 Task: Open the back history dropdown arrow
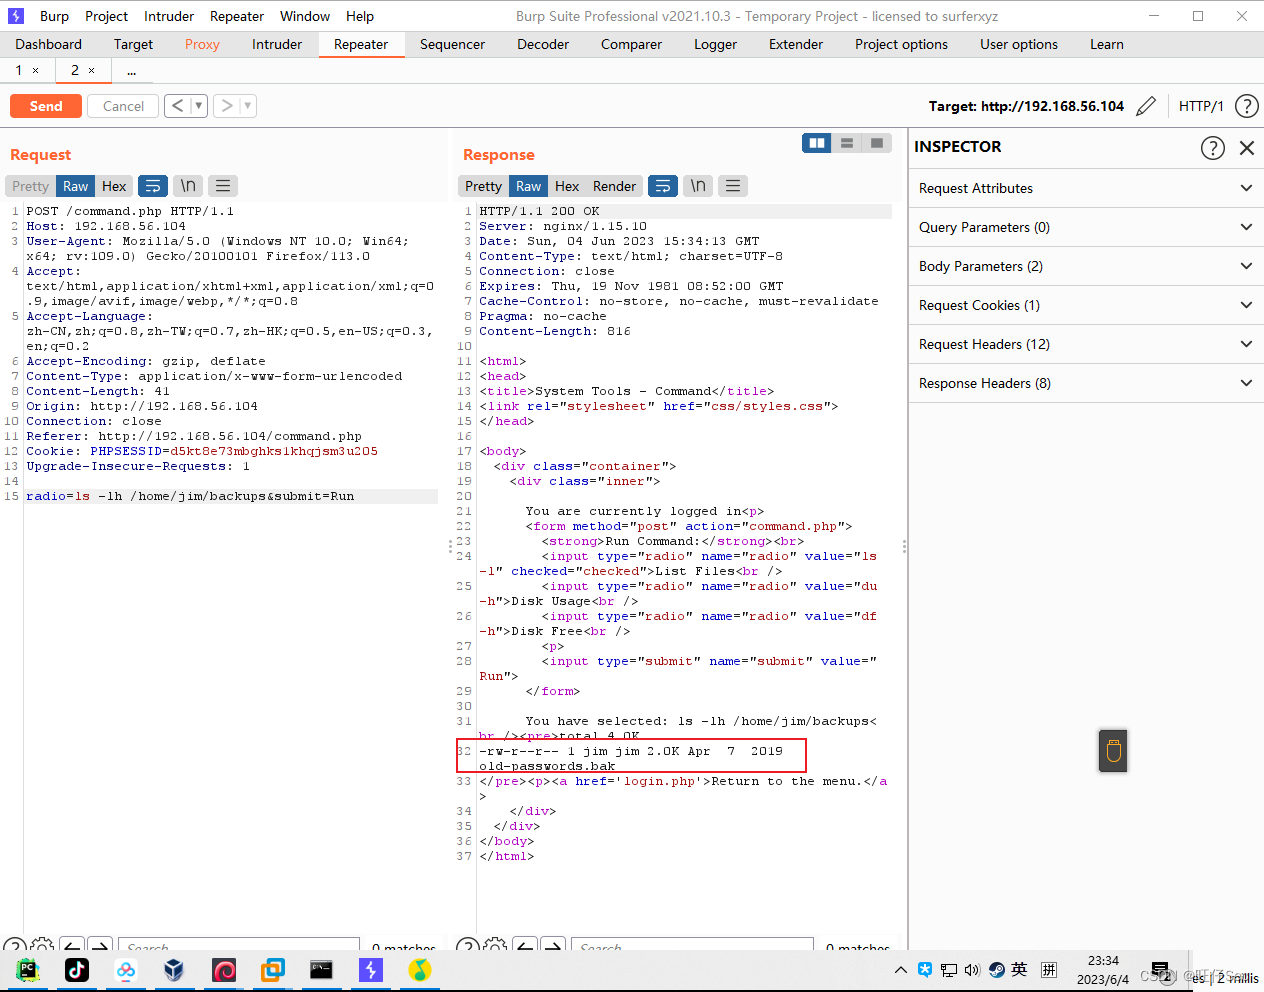tap(198, 105)
